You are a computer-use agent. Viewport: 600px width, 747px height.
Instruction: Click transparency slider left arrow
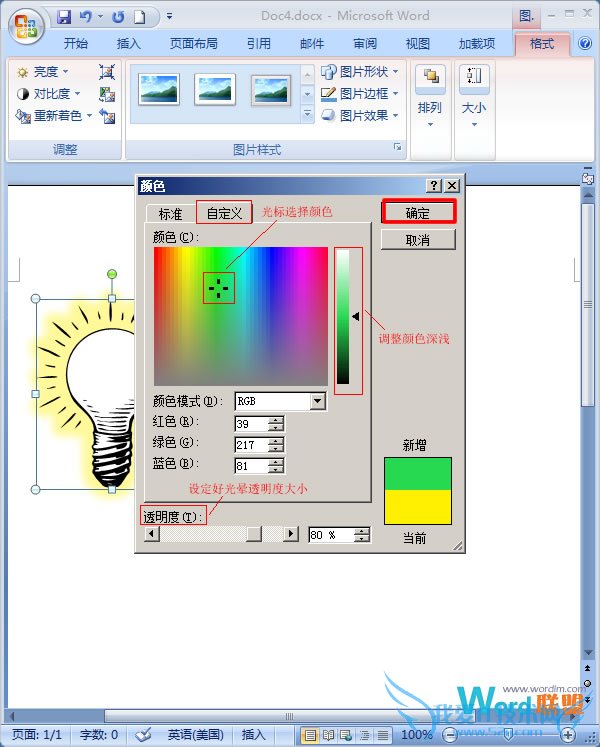point(152,534)
